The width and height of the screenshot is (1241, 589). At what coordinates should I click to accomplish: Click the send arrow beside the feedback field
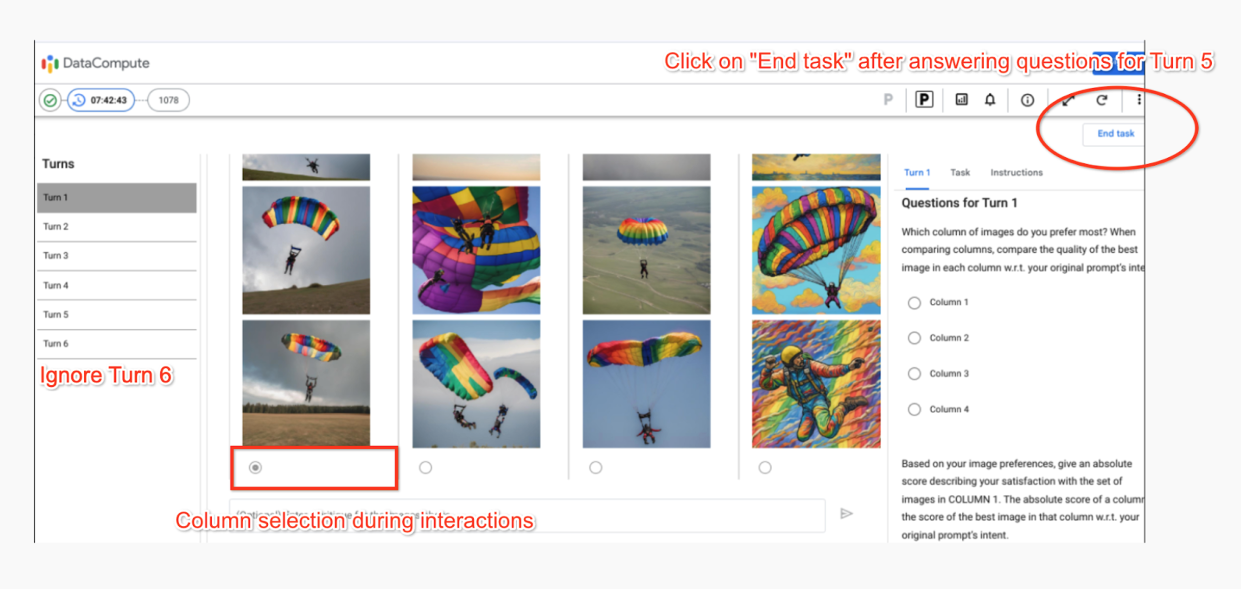tap(847, 513)
